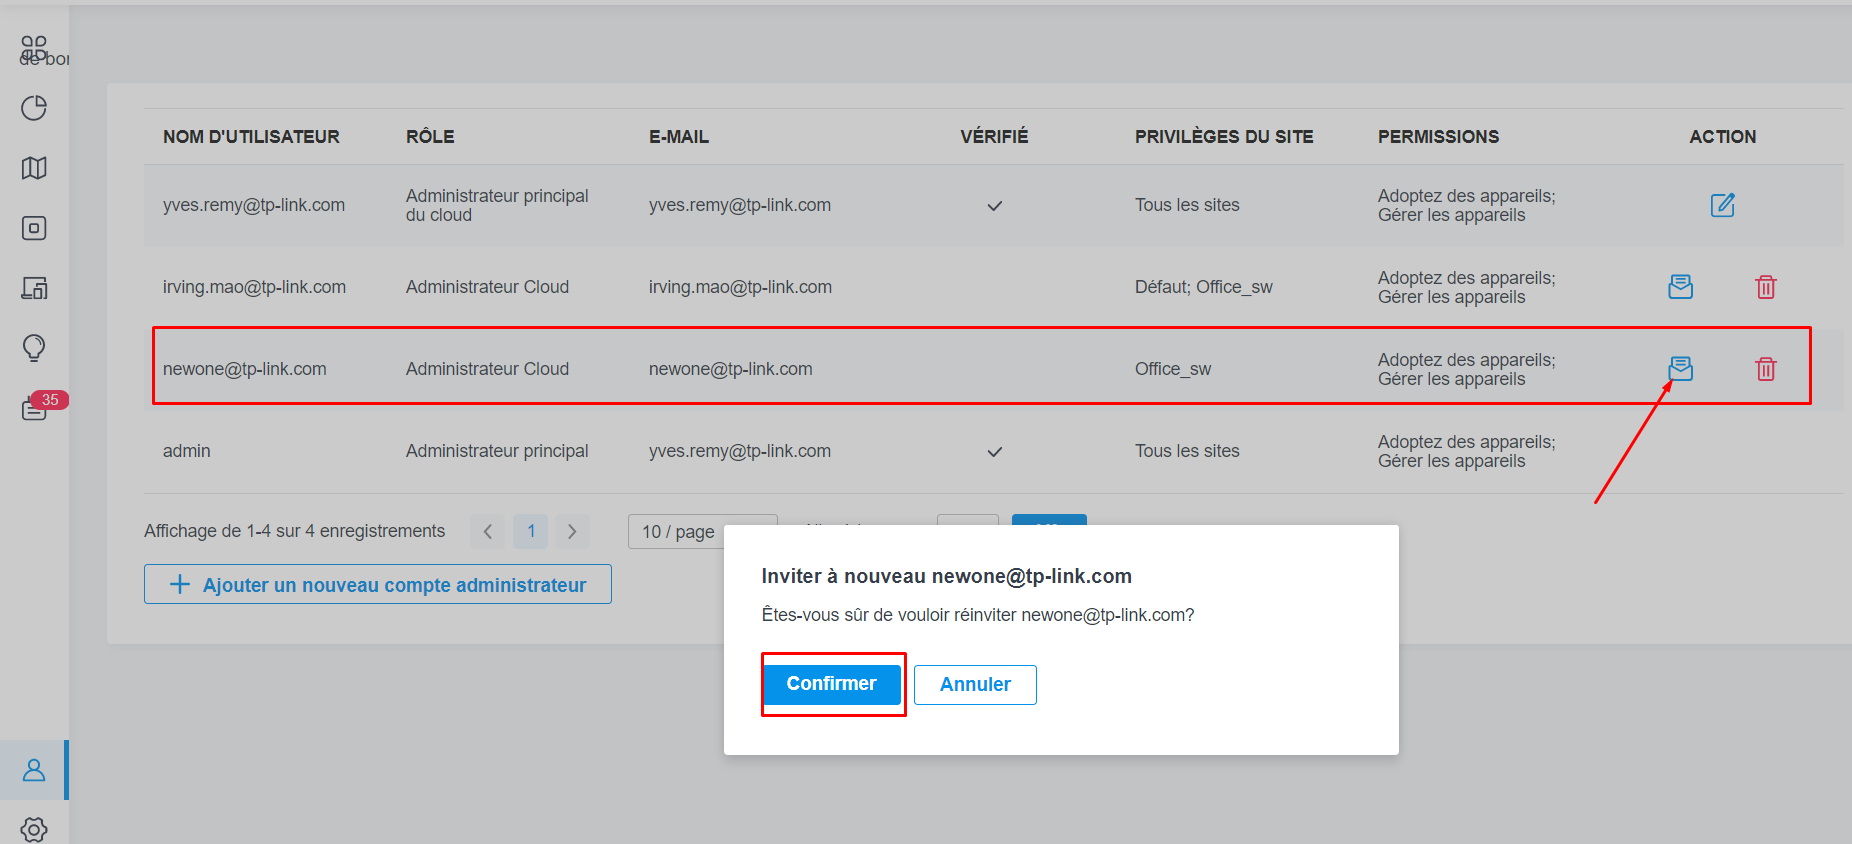This screenshot has width=1852, height=844.
Task: Re-invite irving.mao@tp-link.com via mail icon
Action: pos(1681,287)
